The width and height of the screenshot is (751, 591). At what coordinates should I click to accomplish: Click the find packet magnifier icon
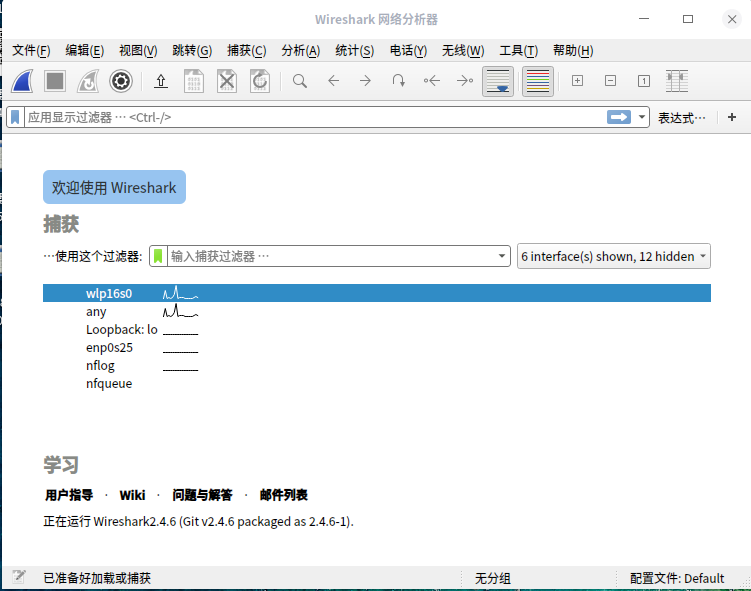[x=300, y=81]
